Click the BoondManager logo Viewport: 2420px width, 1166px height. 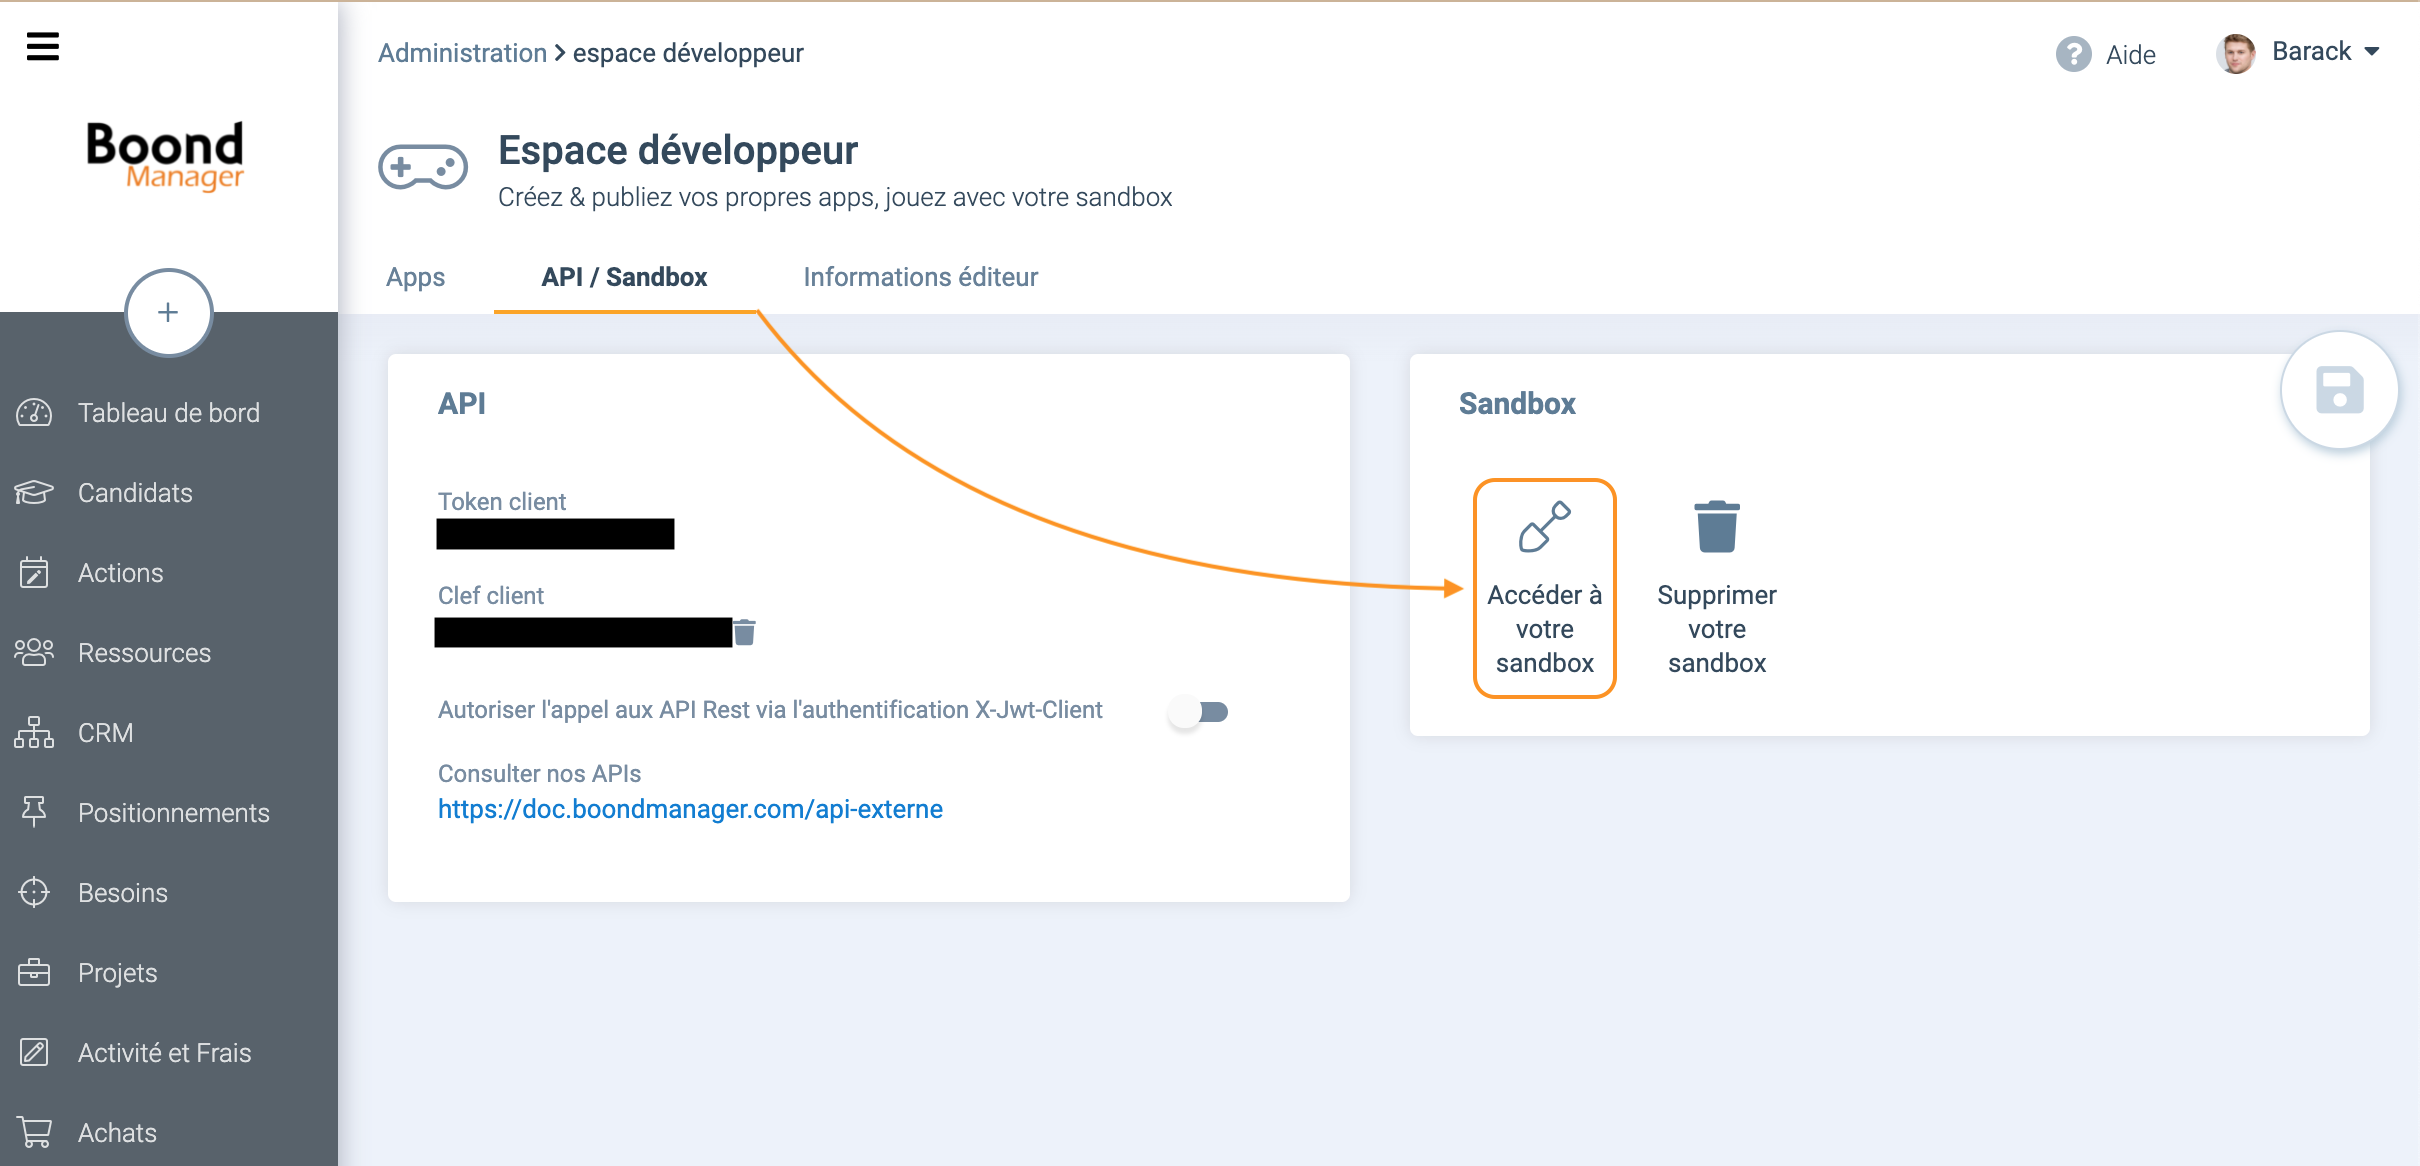(x=165, y=156)
